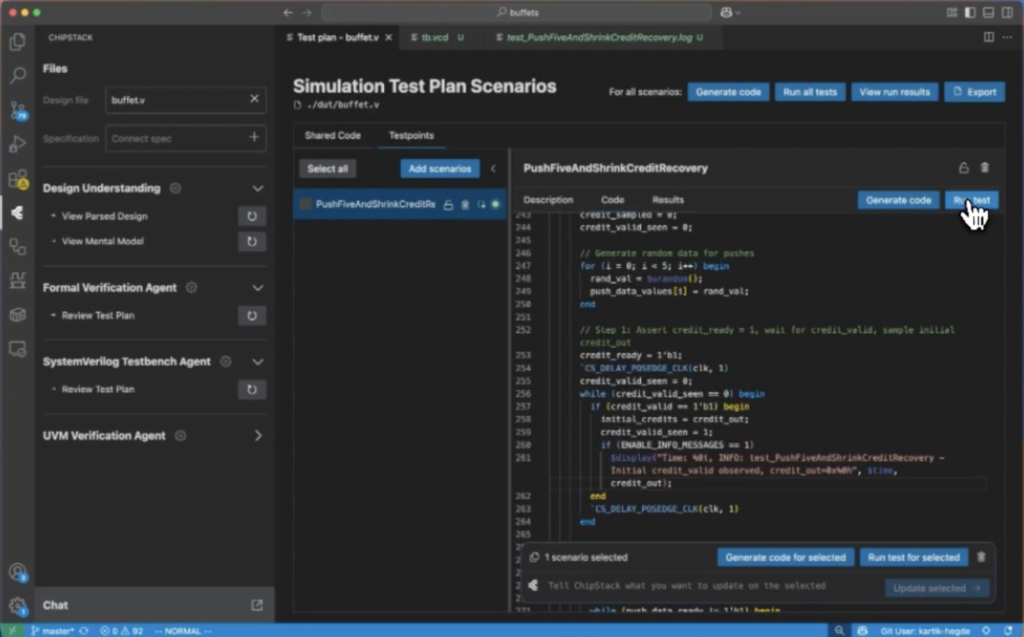Open the Source Control view in activity bar

[17, 110]
